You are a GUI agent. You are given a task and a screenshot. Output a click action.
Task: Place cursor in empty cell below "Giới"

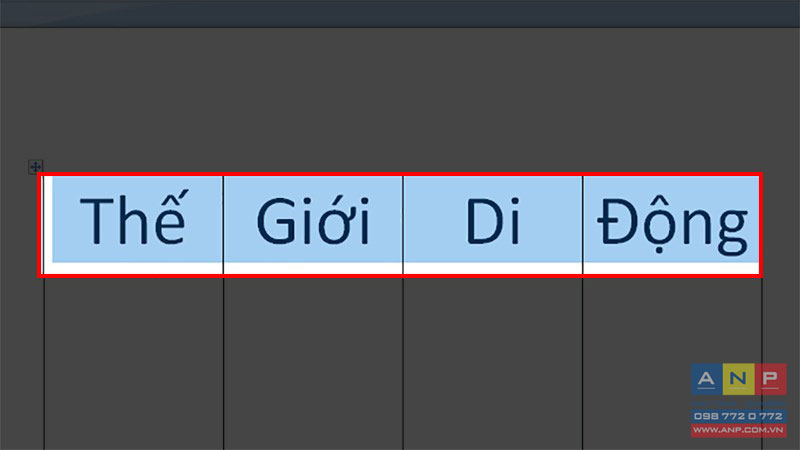pos(313,364)
